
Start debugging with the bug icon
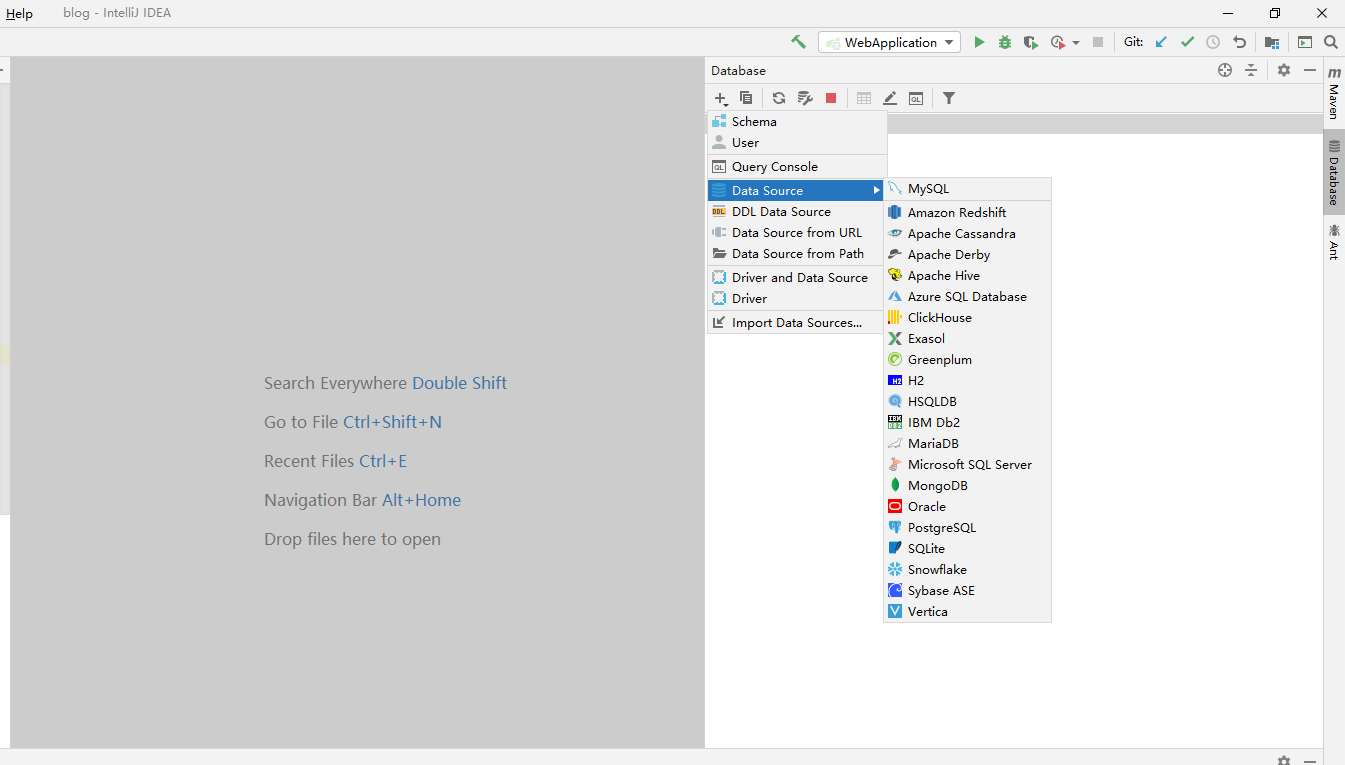click(x=1005, y=42)
